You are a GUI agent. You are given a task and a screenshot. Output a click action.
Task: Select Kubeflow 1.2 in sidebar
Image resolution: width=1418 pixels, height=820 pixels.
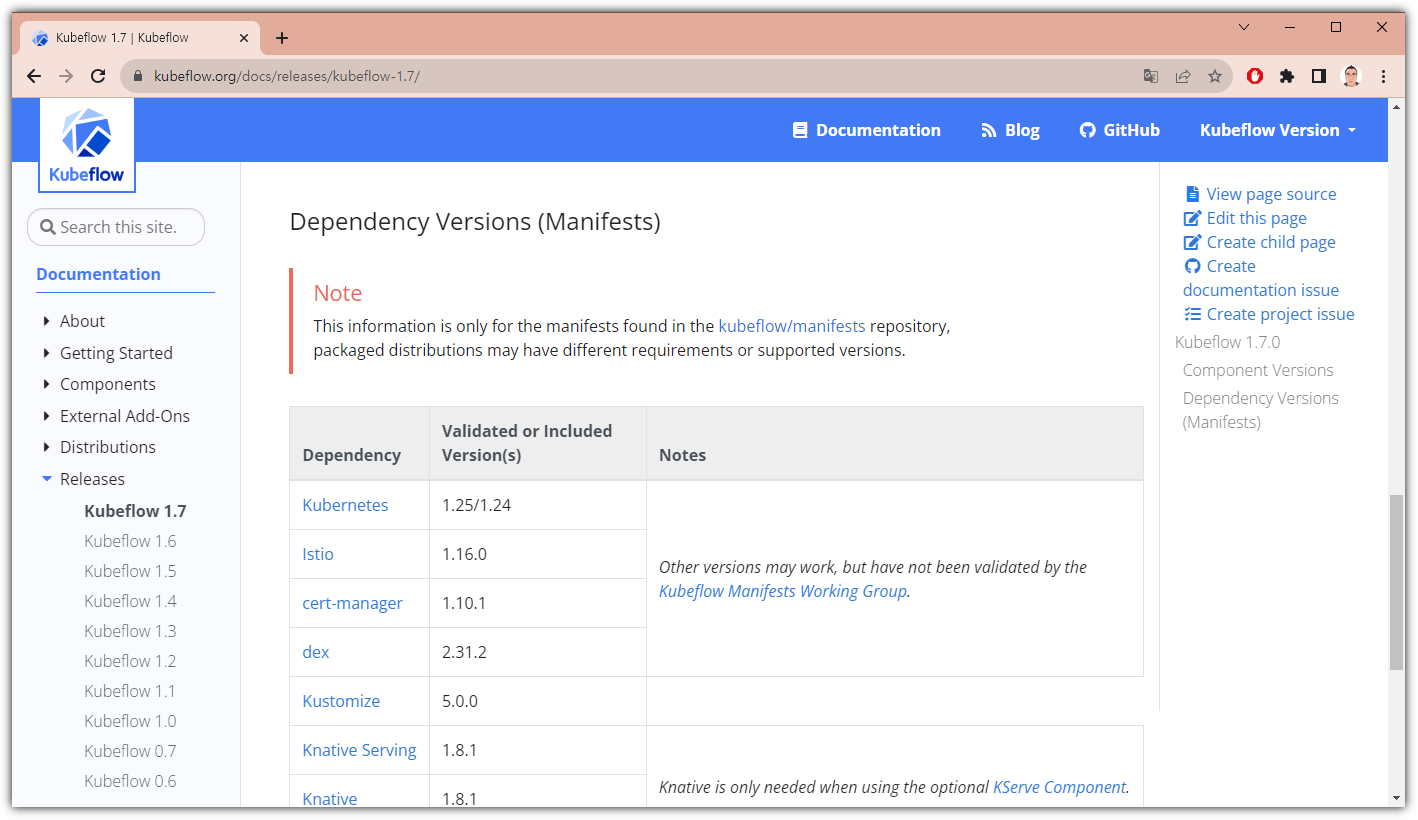click(x=130, y=661)
